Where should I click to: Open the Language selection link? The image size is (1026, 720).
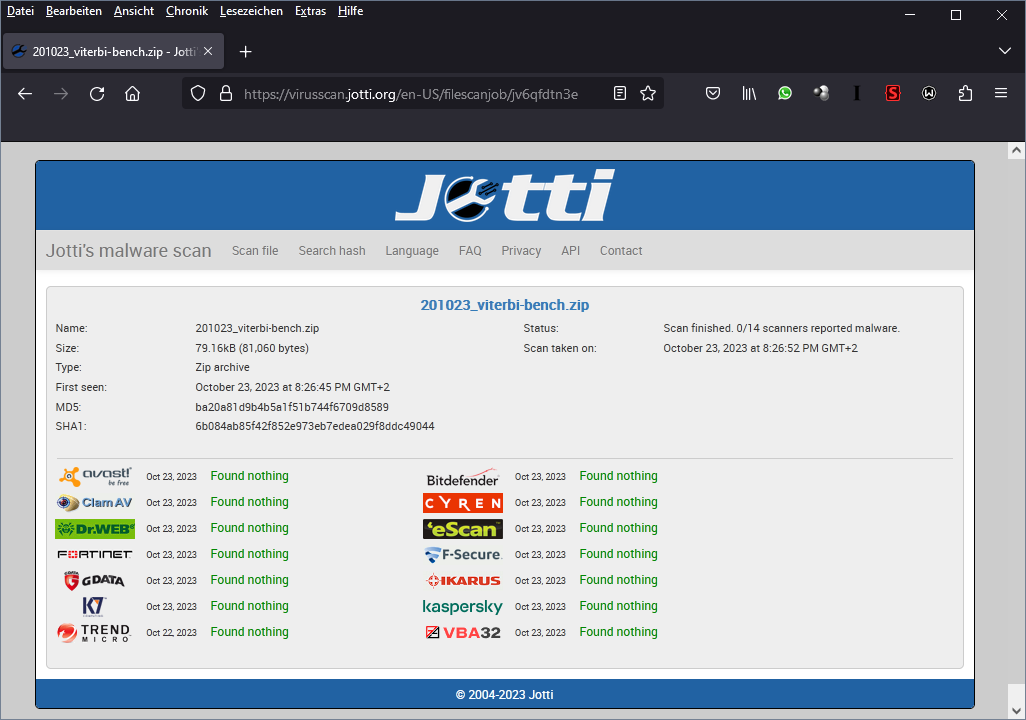[x=412, y=251]
